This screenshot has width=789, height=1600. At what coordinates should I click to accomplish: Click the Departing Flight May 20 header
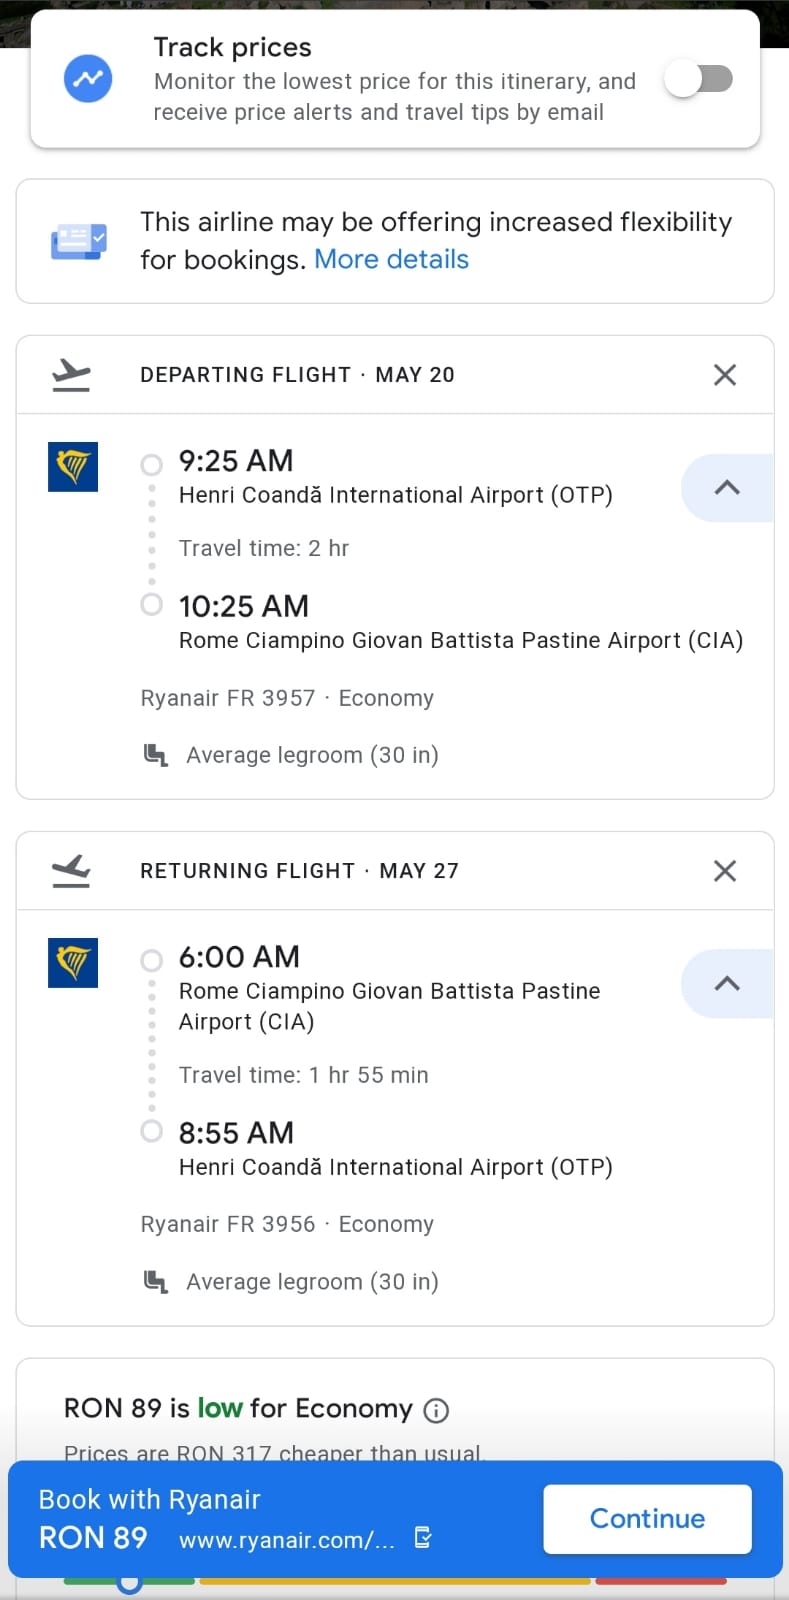point(297,375)
